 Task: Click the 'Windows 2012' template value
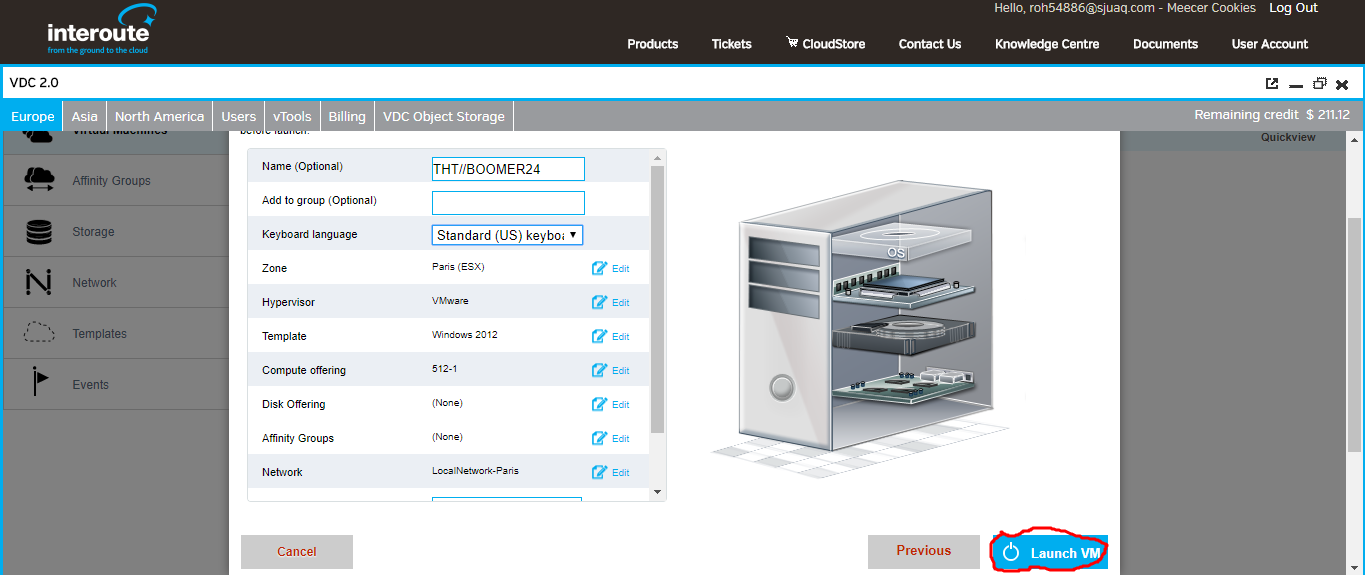465,335
